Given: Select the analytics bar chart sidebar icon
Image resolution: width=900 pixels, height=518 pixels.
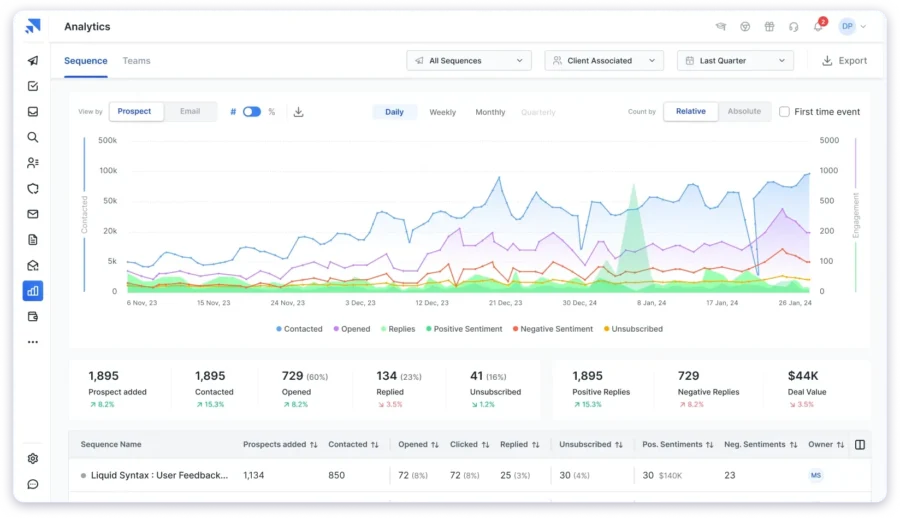Looking at the screenshot, I should click(33, 291).
